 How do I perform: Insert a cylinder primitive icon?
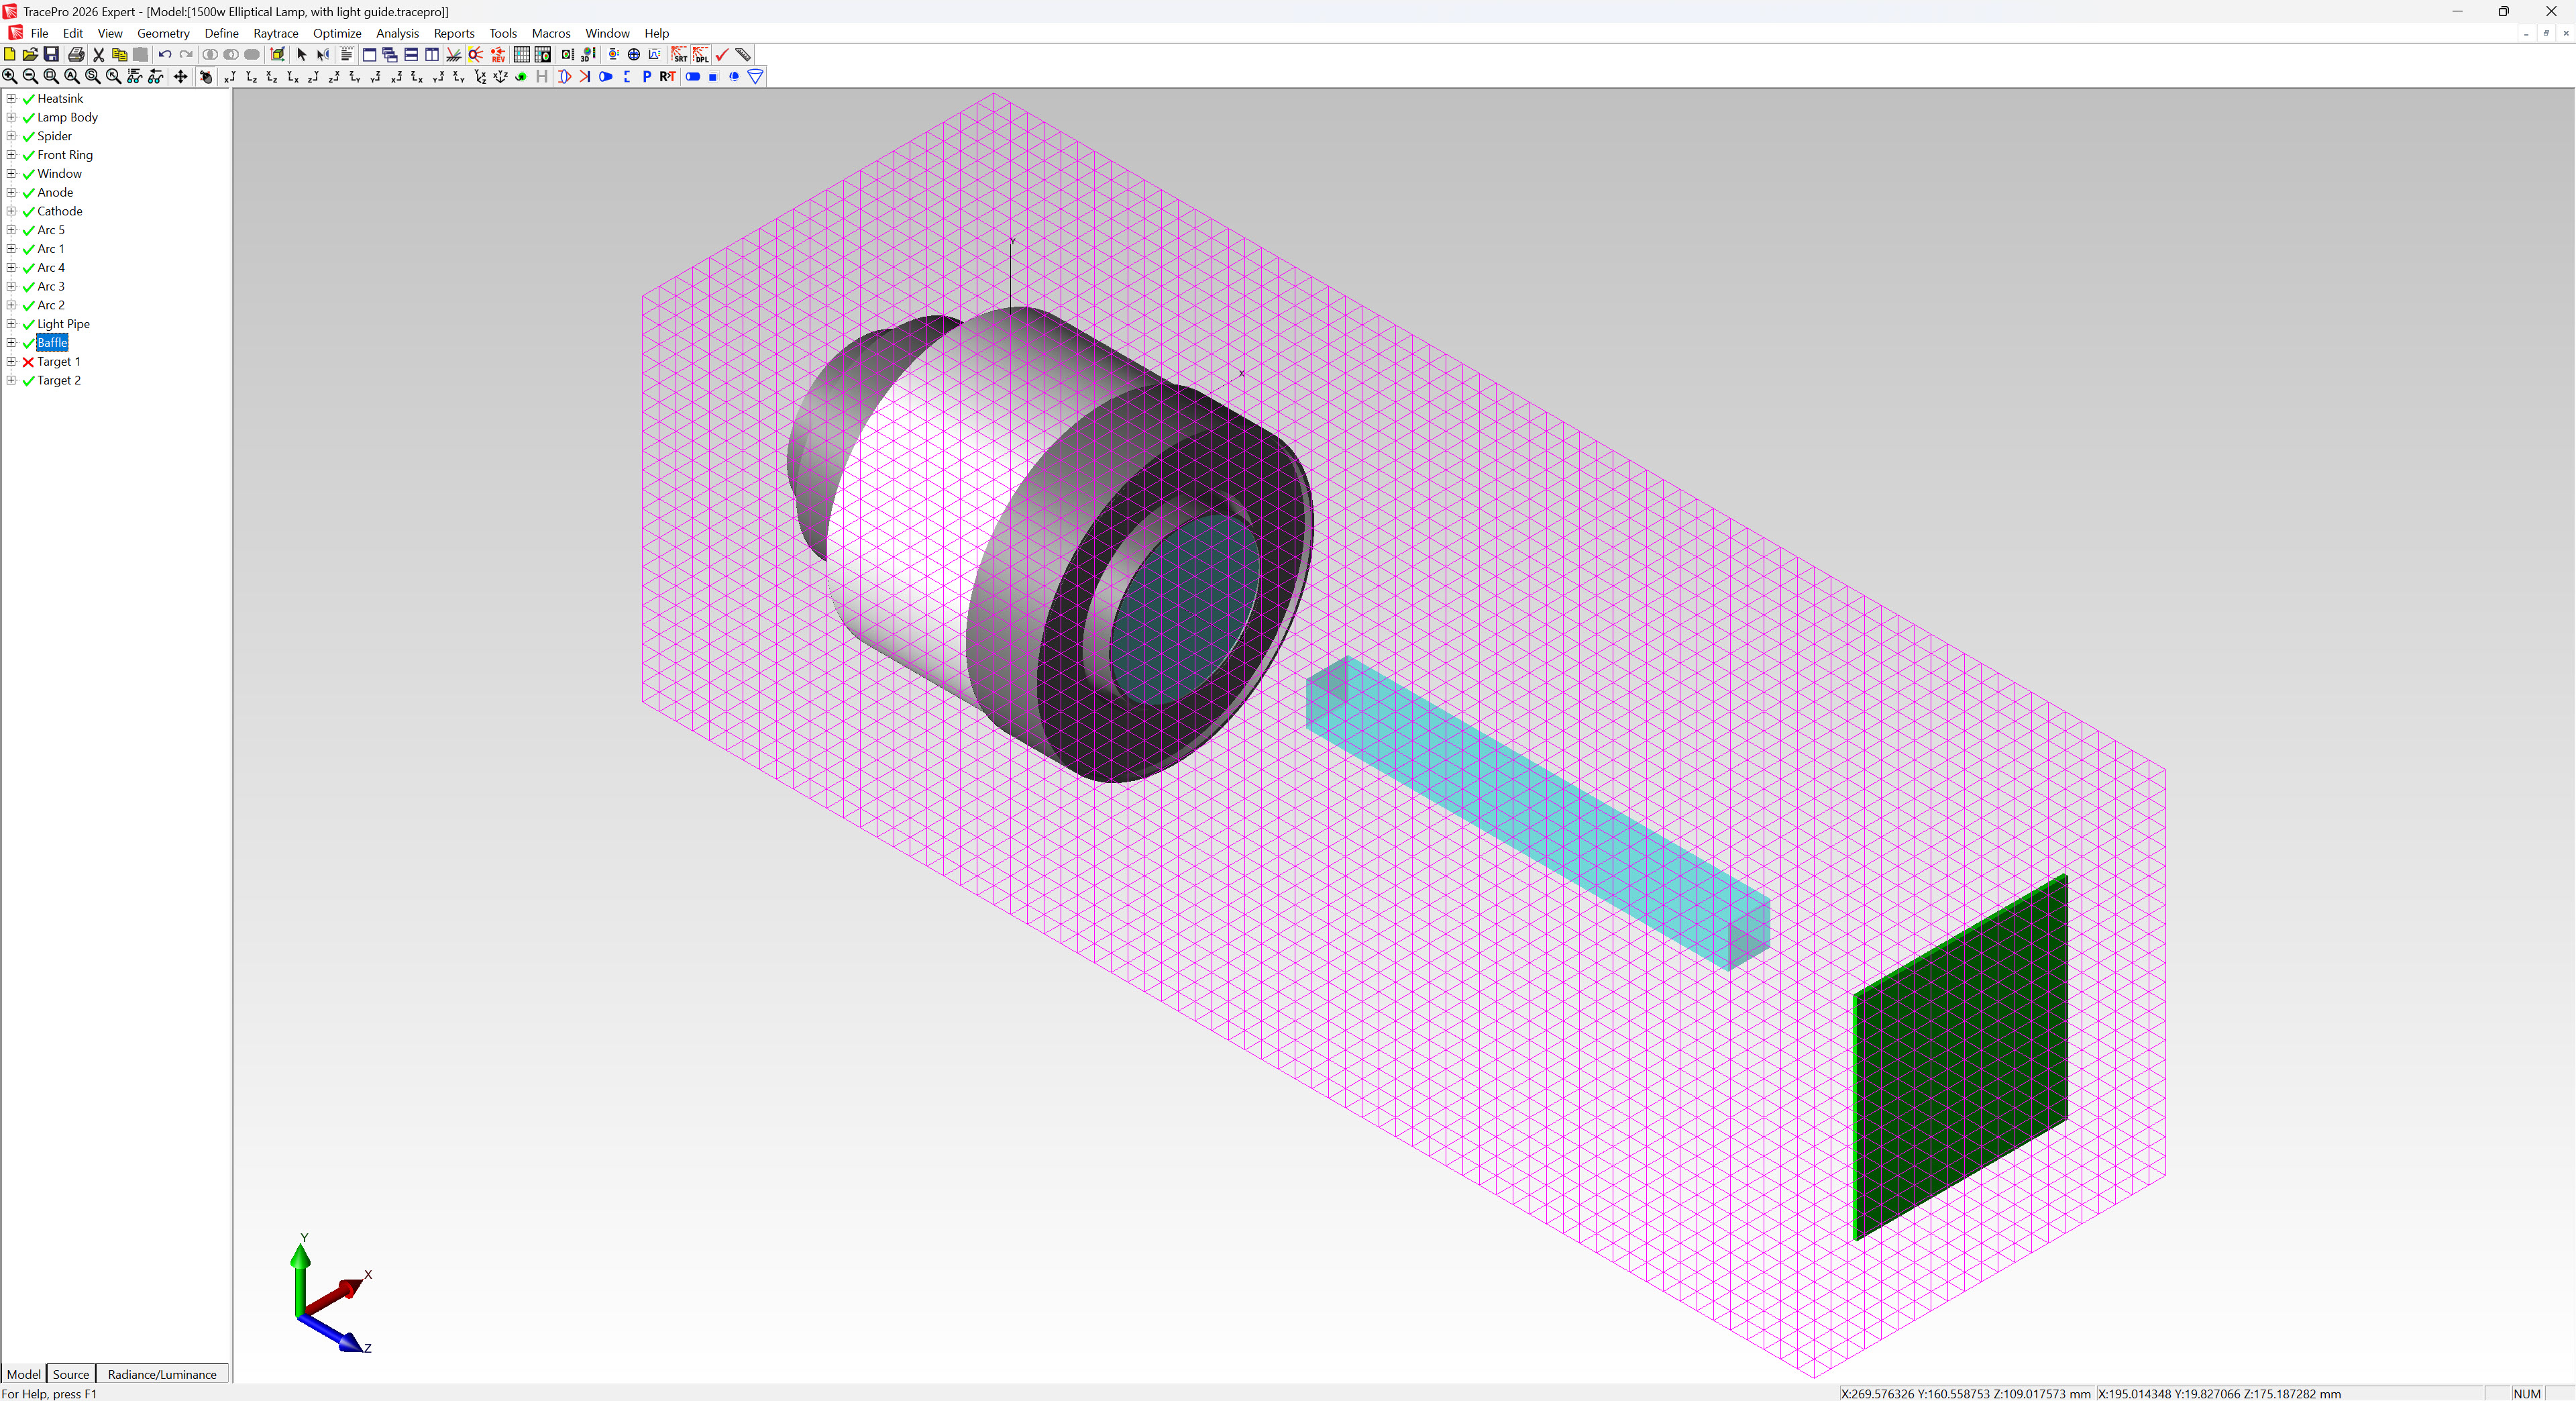tap(693, 76)
